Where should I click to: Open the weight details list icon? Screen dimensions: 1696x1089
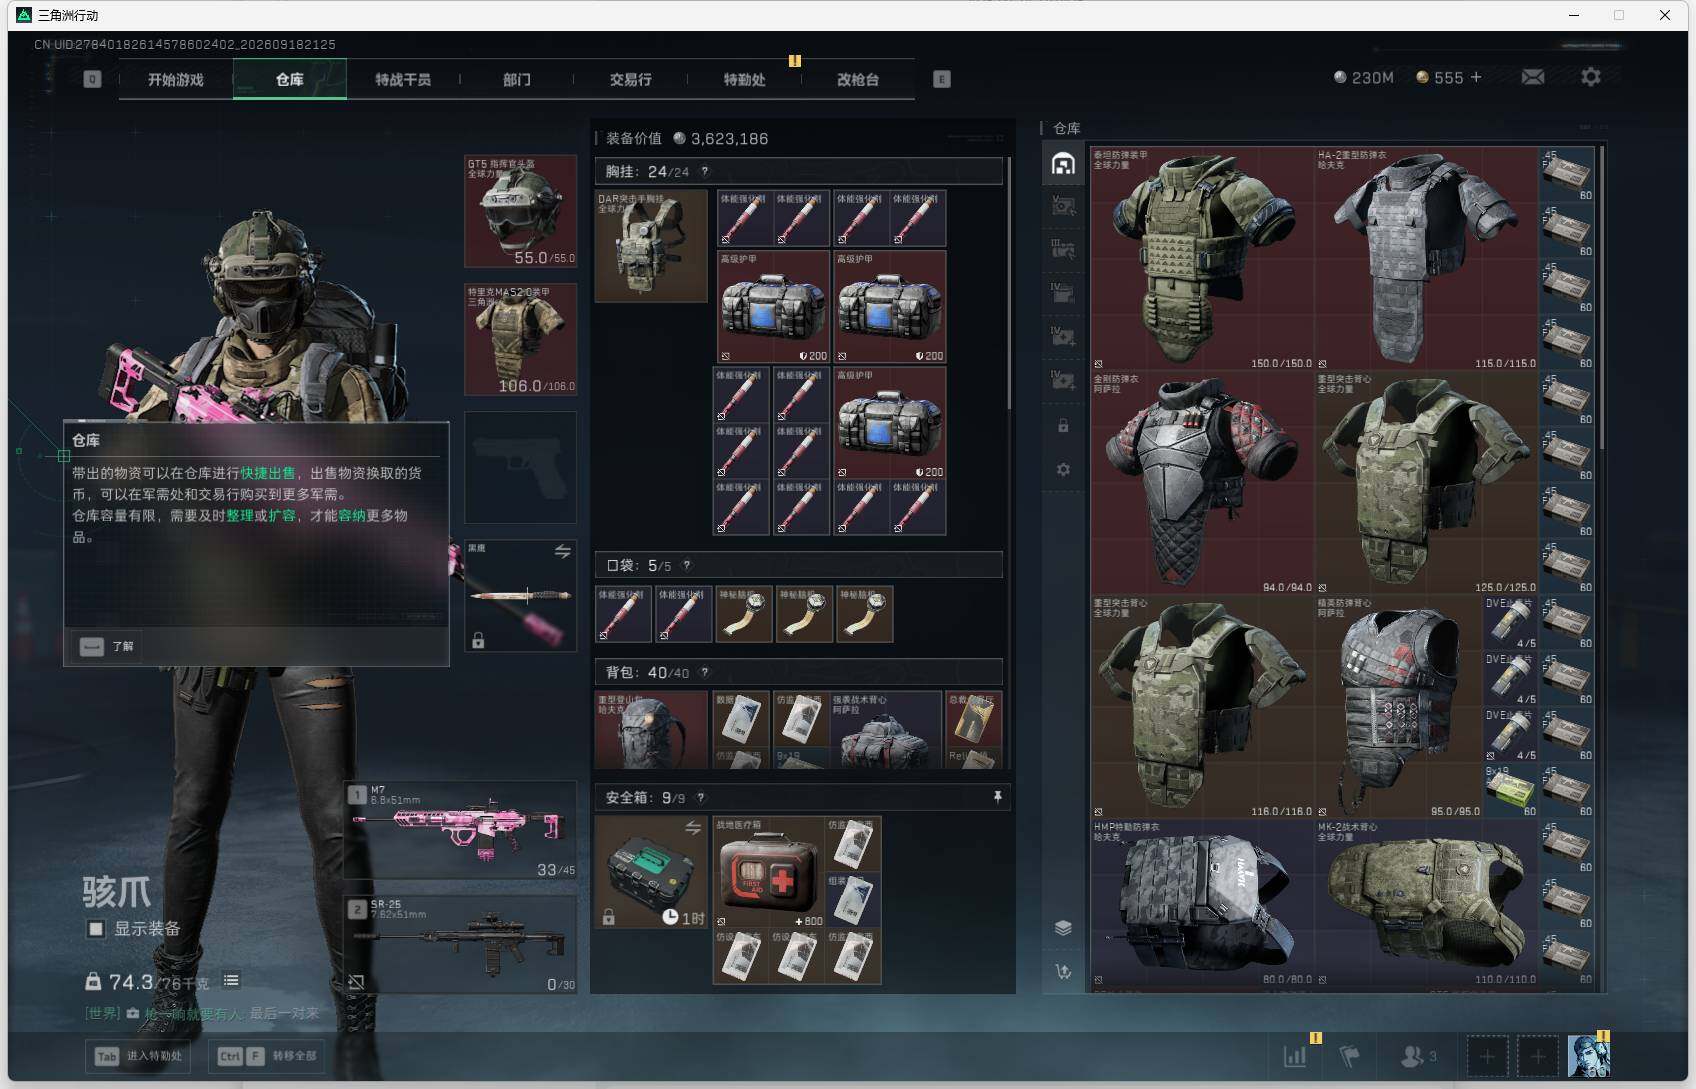point(231,981)
